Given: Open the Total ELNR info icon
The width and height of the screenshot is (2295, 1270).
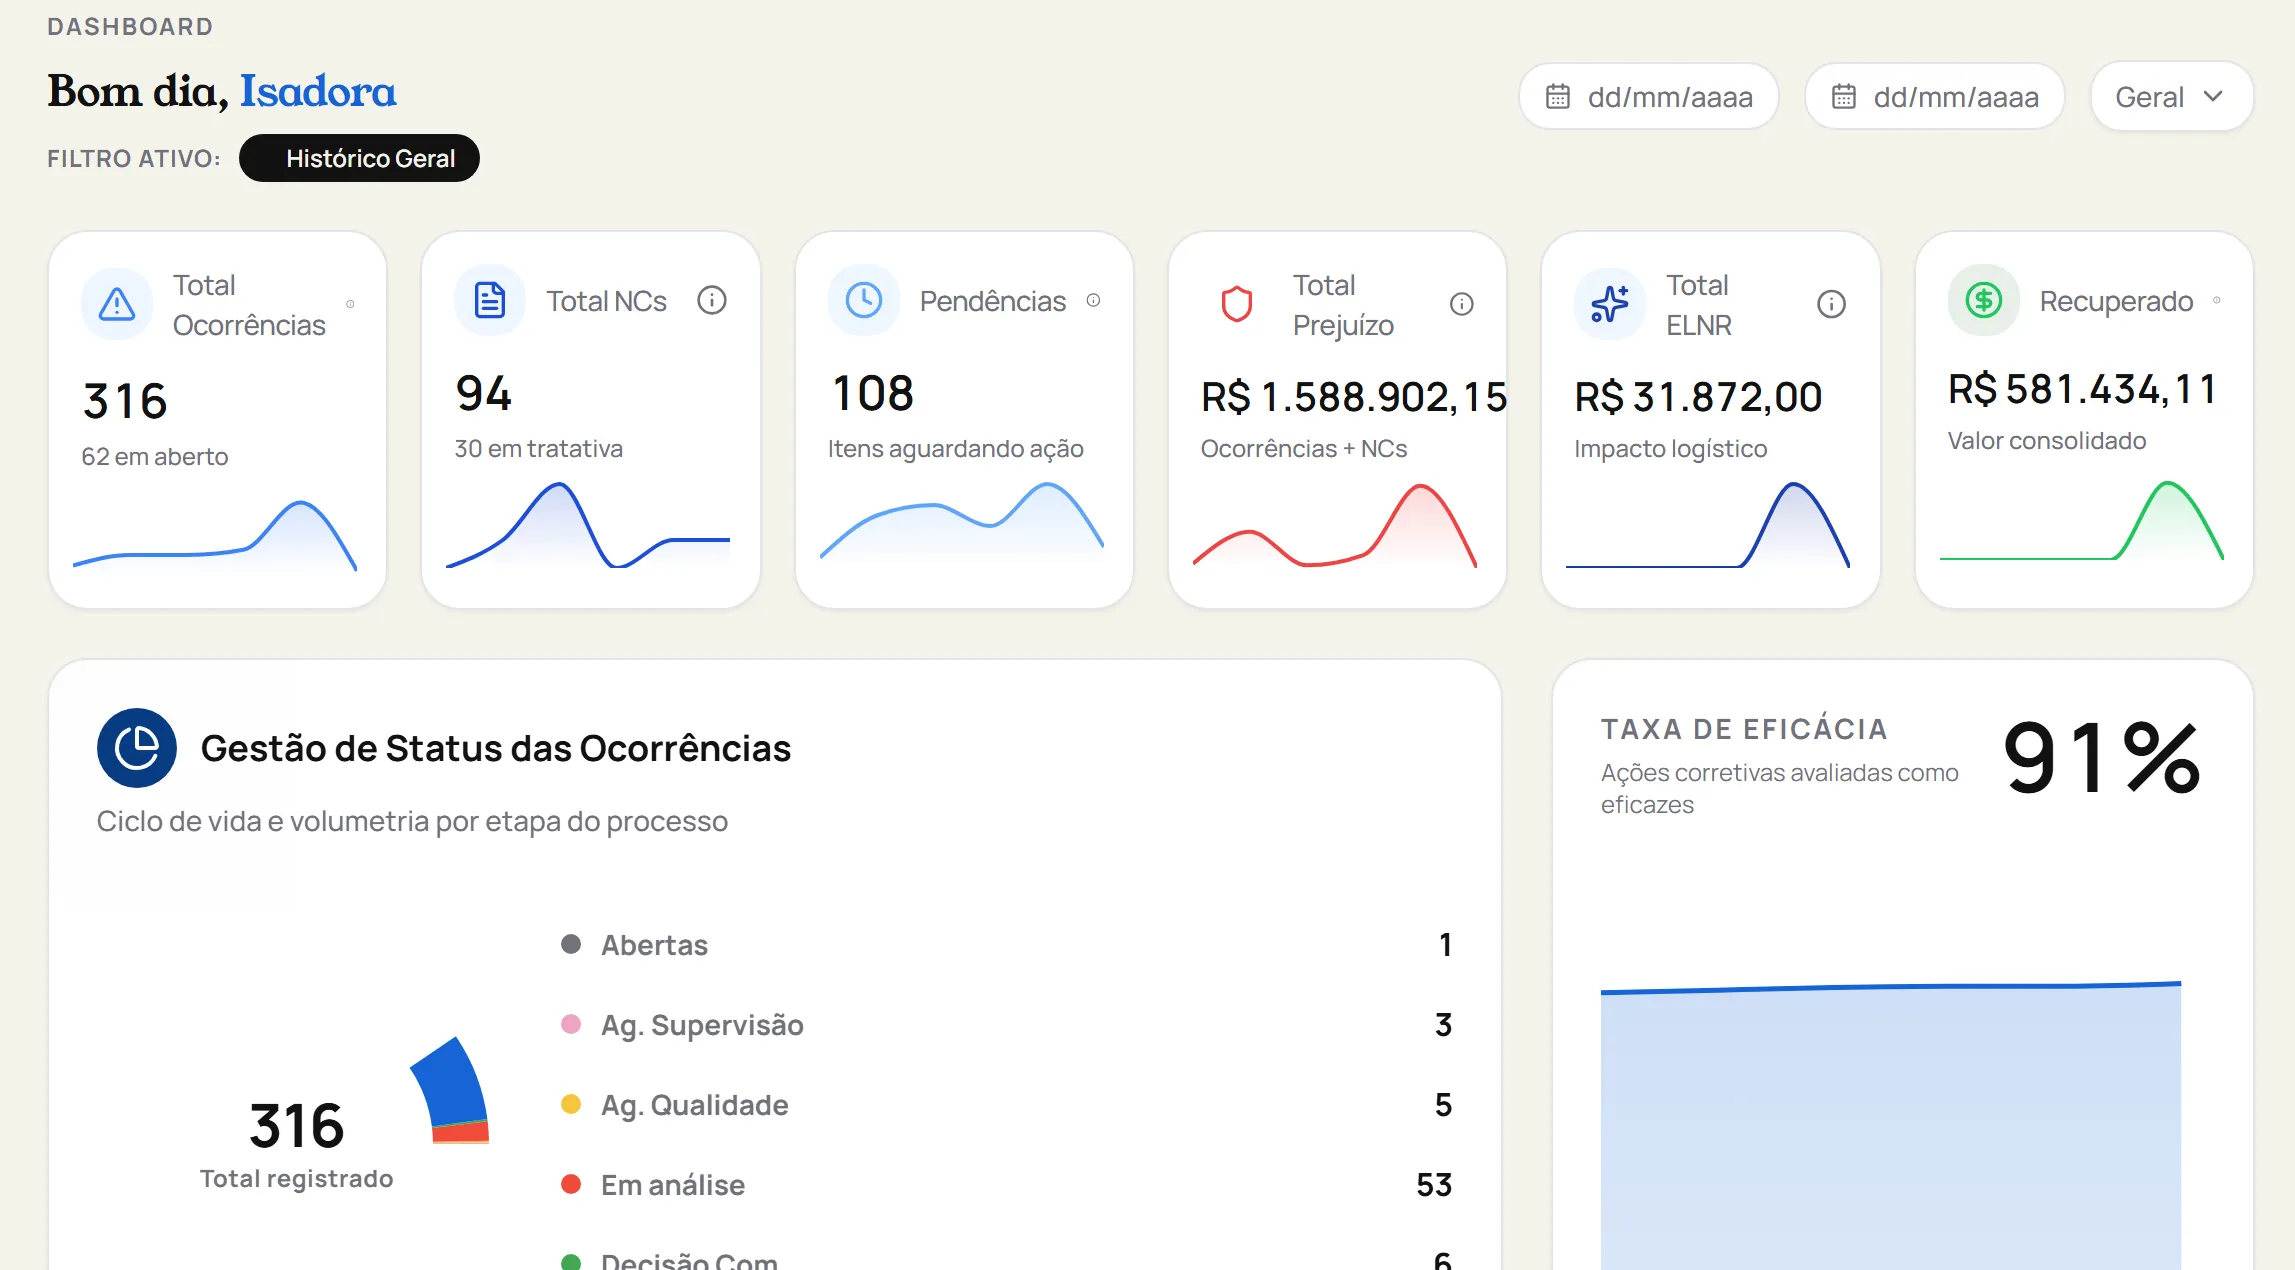Looking at the screenshot, I should 1832,304.
